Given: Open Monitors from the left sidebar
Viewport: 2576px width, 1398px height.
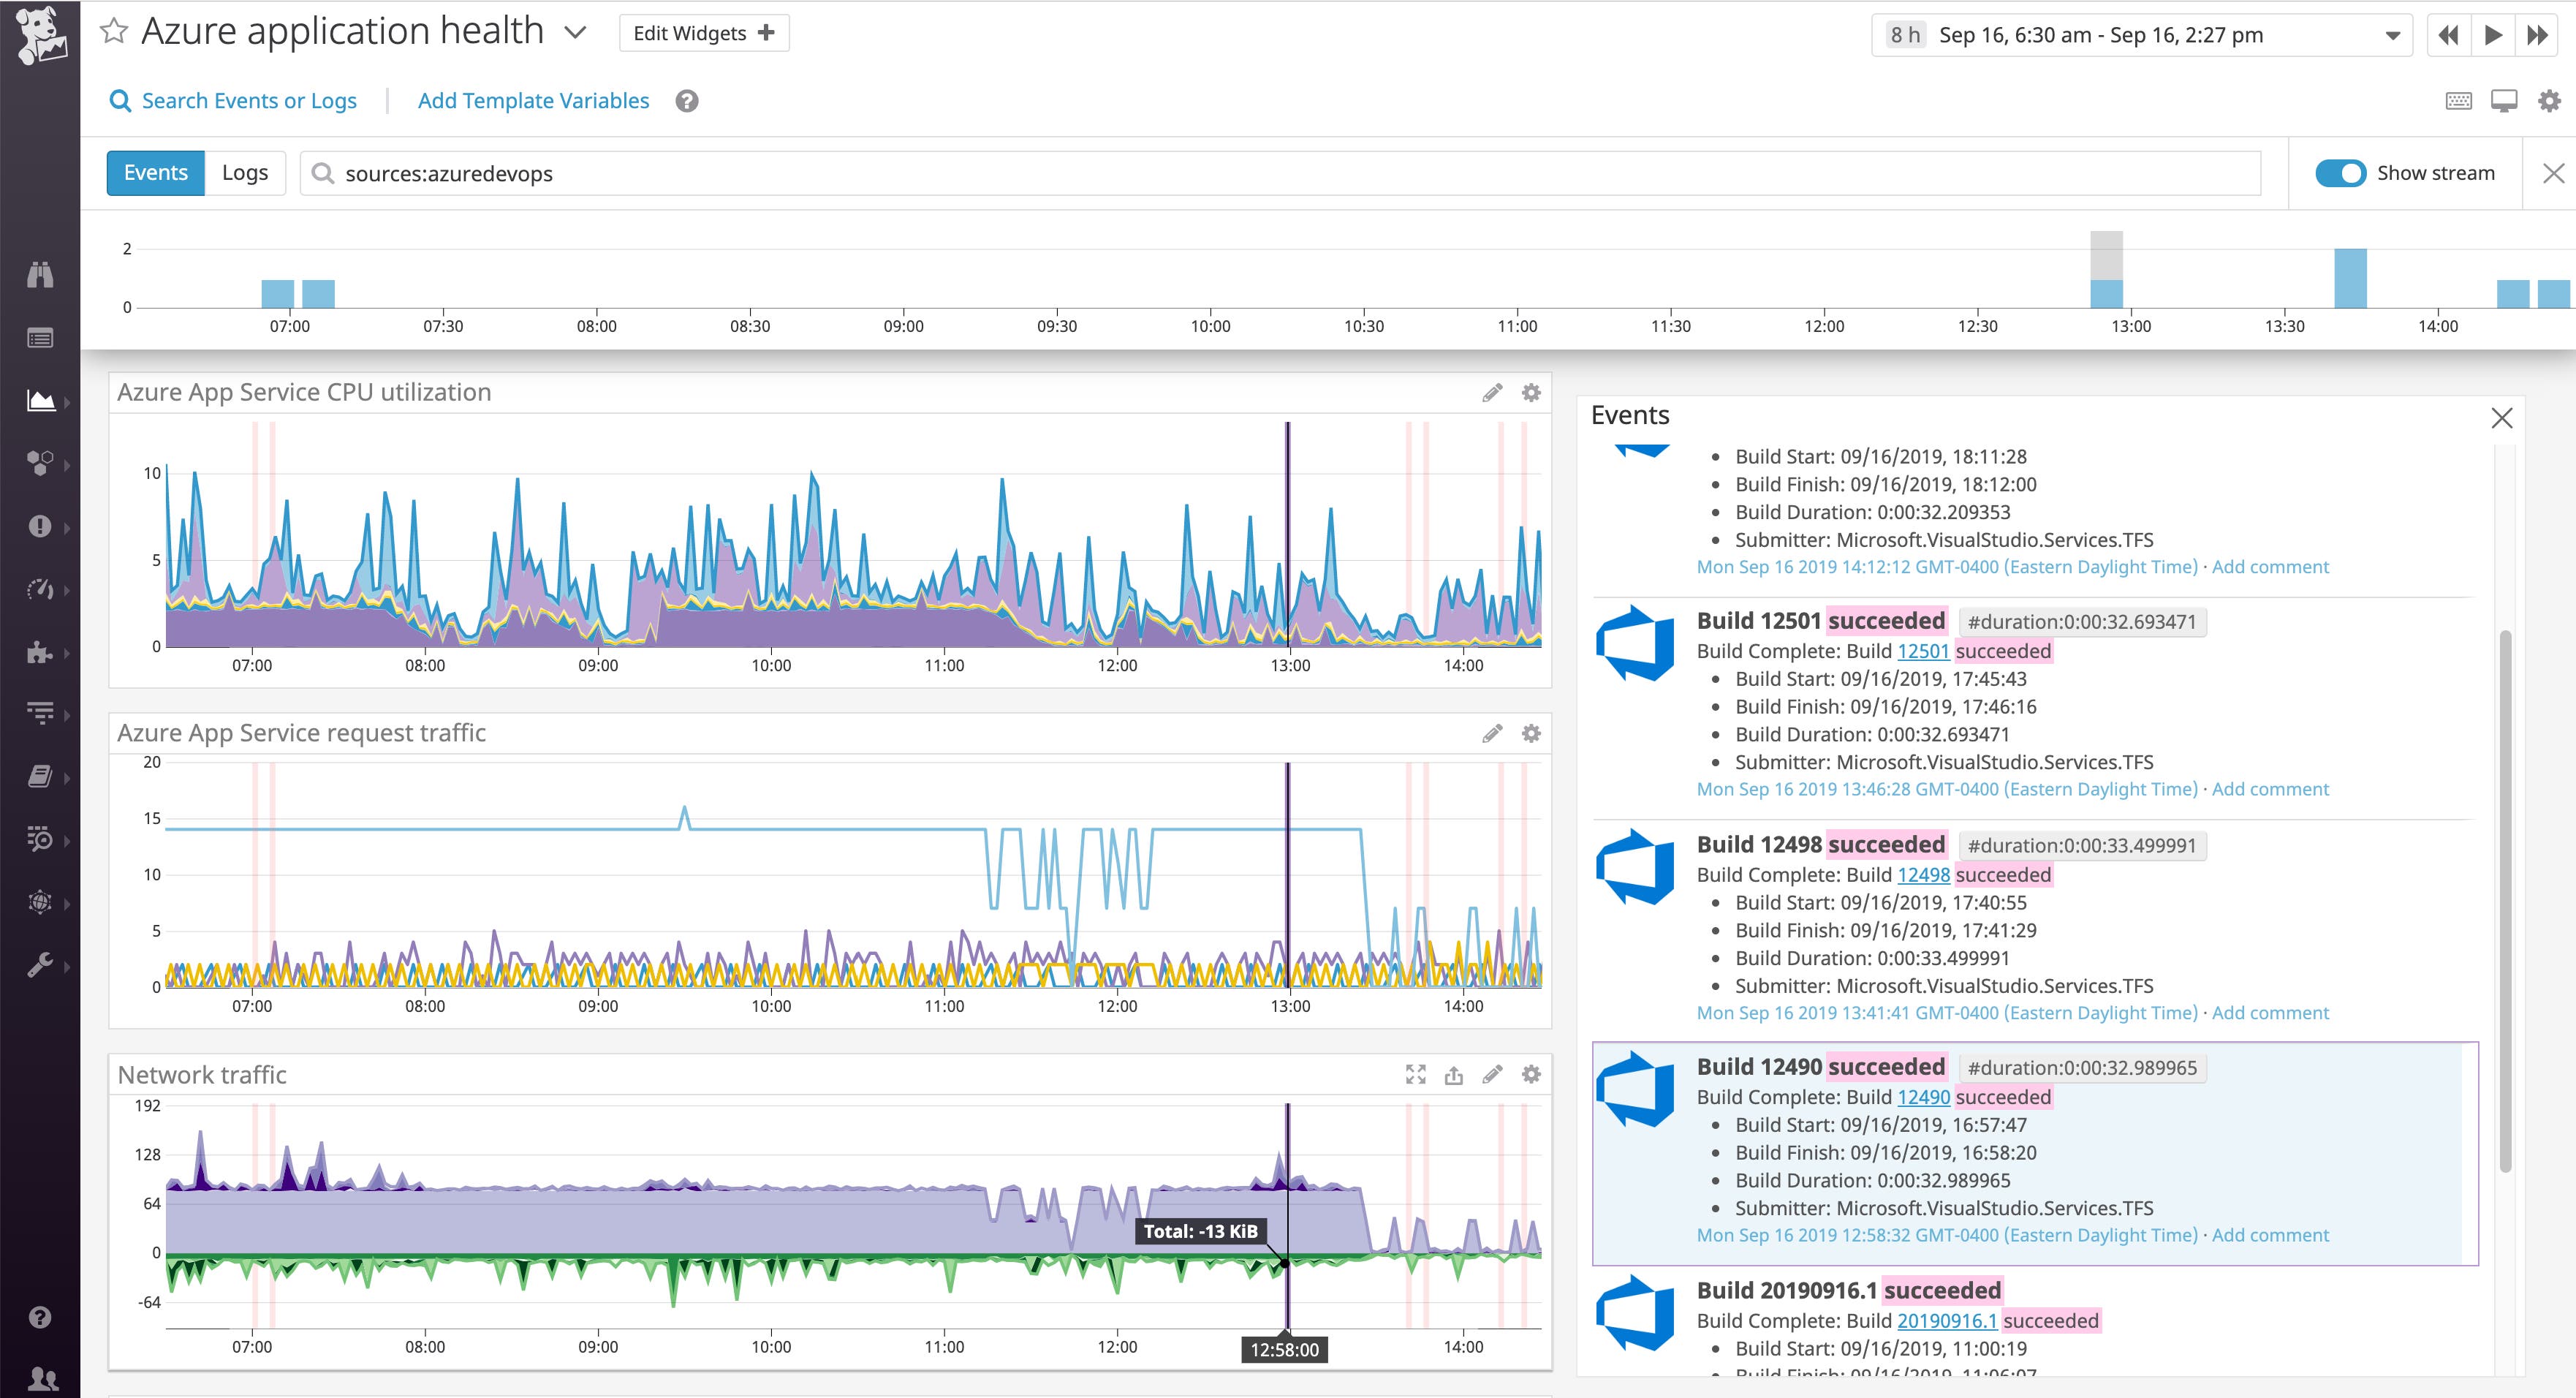Looking at the screenshot, I should pos(40,526).
